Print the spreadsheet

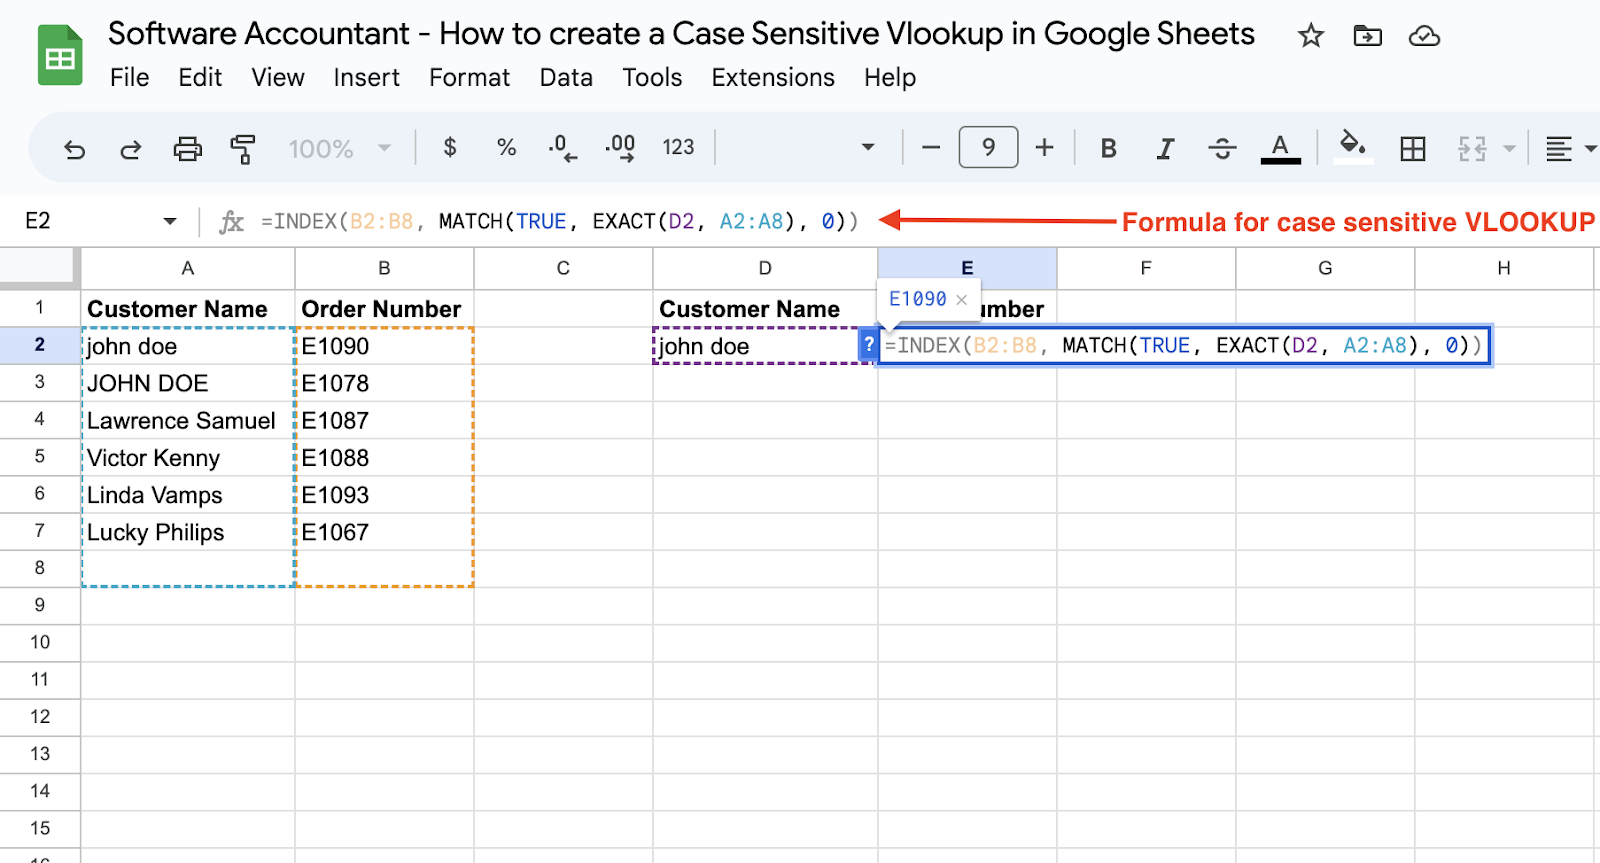point(187,149)
